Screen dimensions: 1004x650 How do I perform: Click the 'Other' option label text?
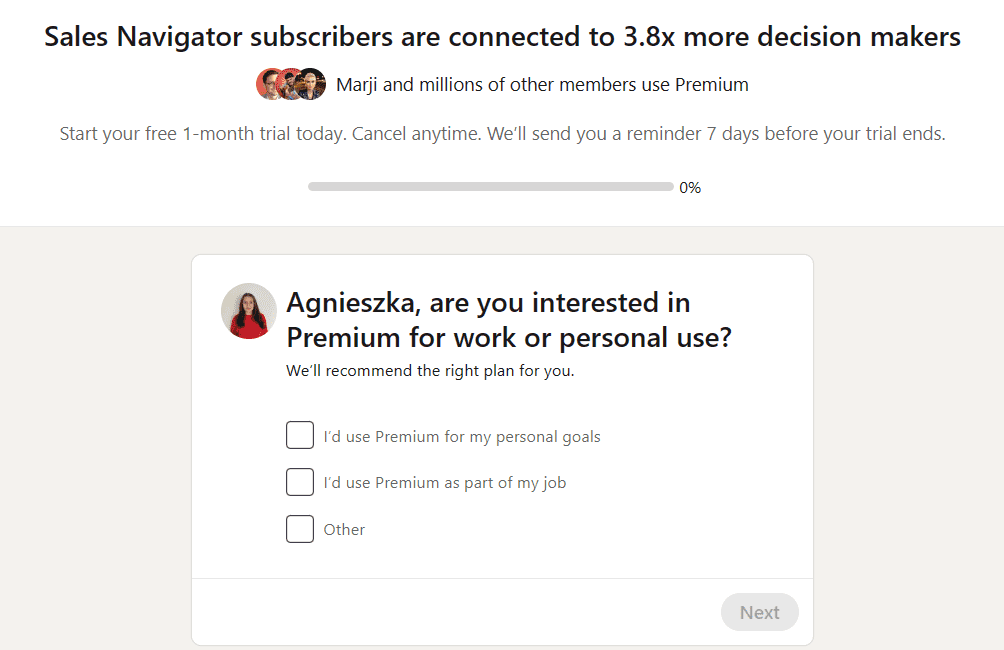pos(344,530)
